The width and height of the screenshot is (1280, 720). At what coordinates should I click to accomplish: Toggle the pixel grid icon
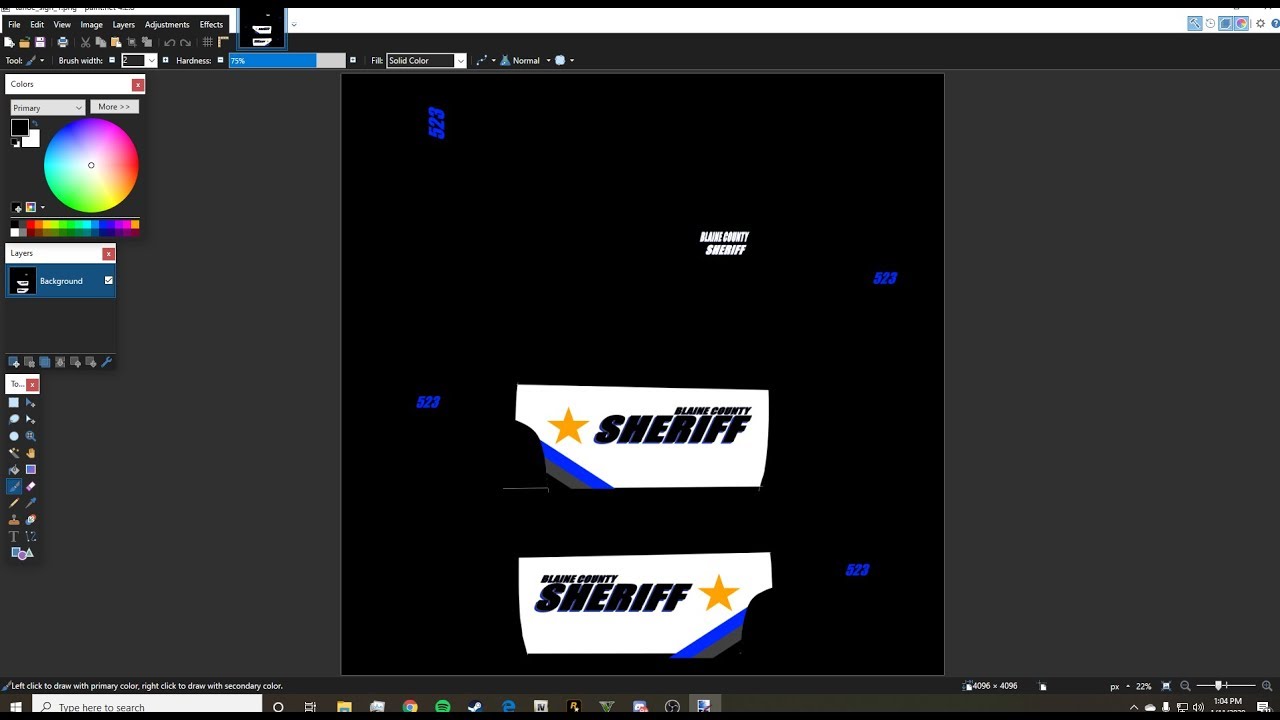tap(208, 42)
